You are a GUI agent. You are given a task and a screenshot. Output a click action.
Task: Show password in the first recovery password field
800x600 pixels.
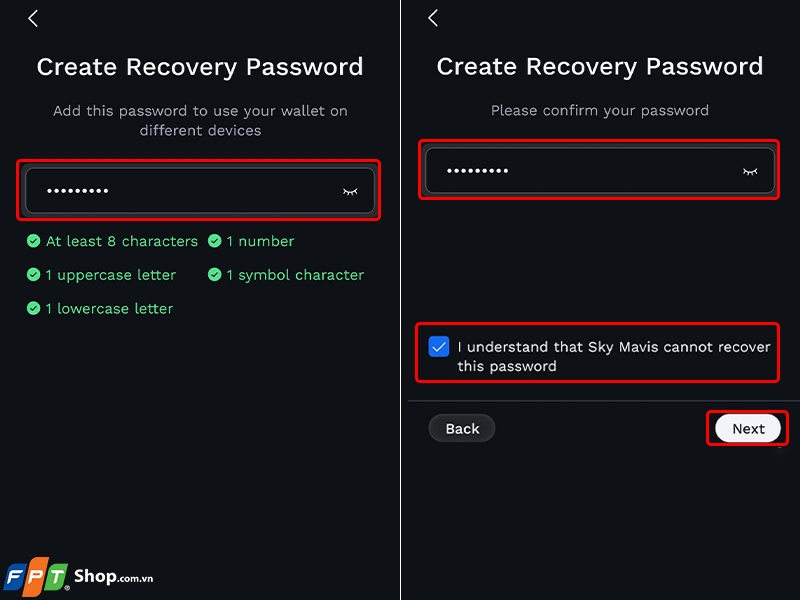coord(350,191)
